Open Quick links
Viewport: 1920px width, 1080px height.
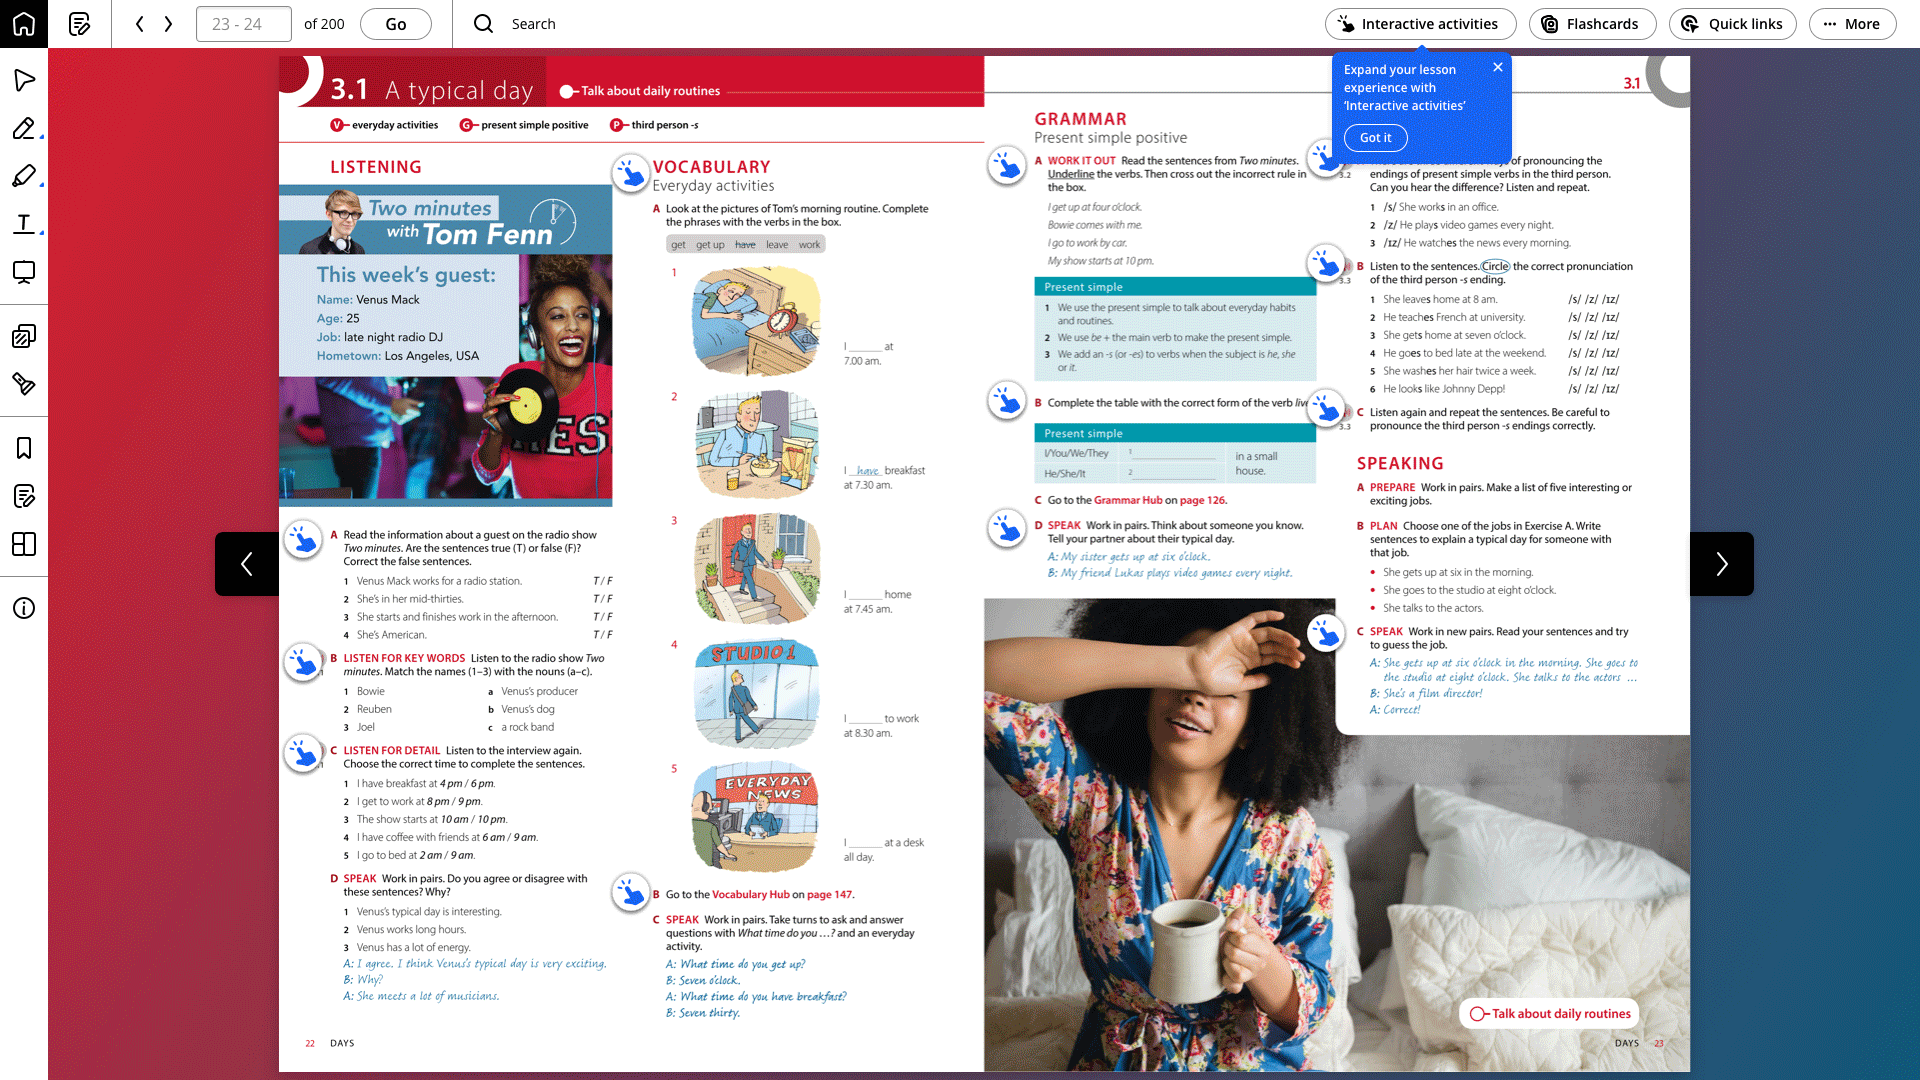(x=1733, y=24)
